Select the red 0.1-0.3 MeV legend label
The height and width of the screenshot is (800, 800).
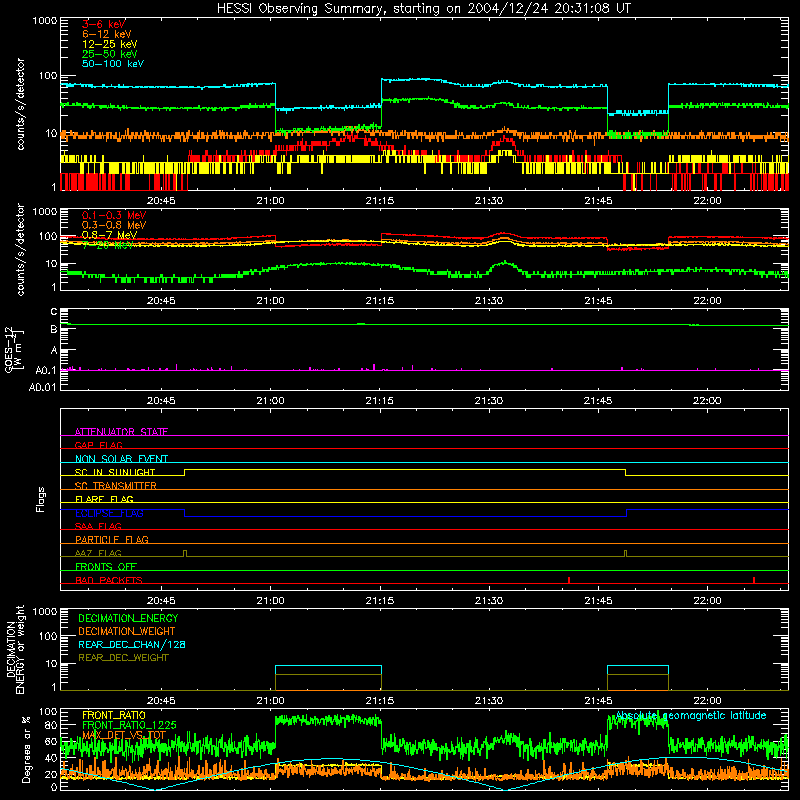pos(114,215)
